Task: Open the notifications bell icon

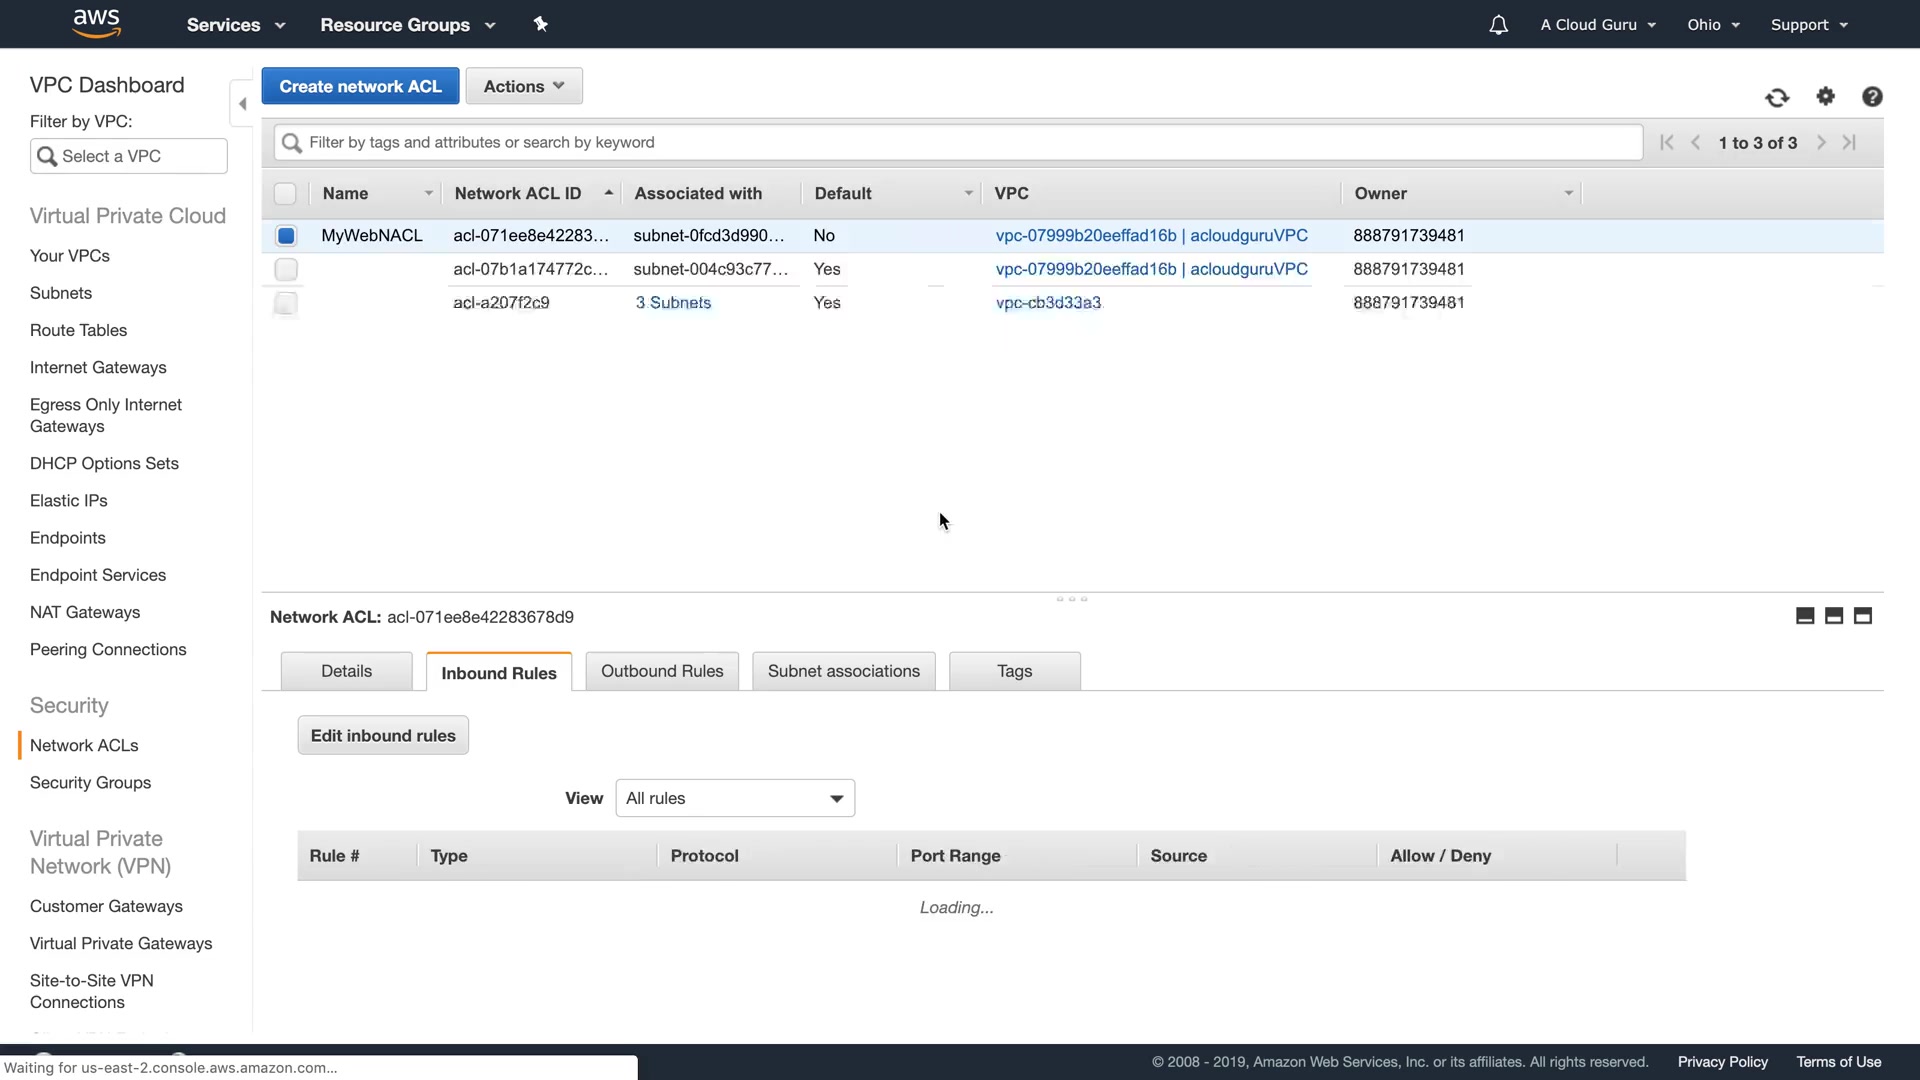Action: click(x=1498, y=25)
